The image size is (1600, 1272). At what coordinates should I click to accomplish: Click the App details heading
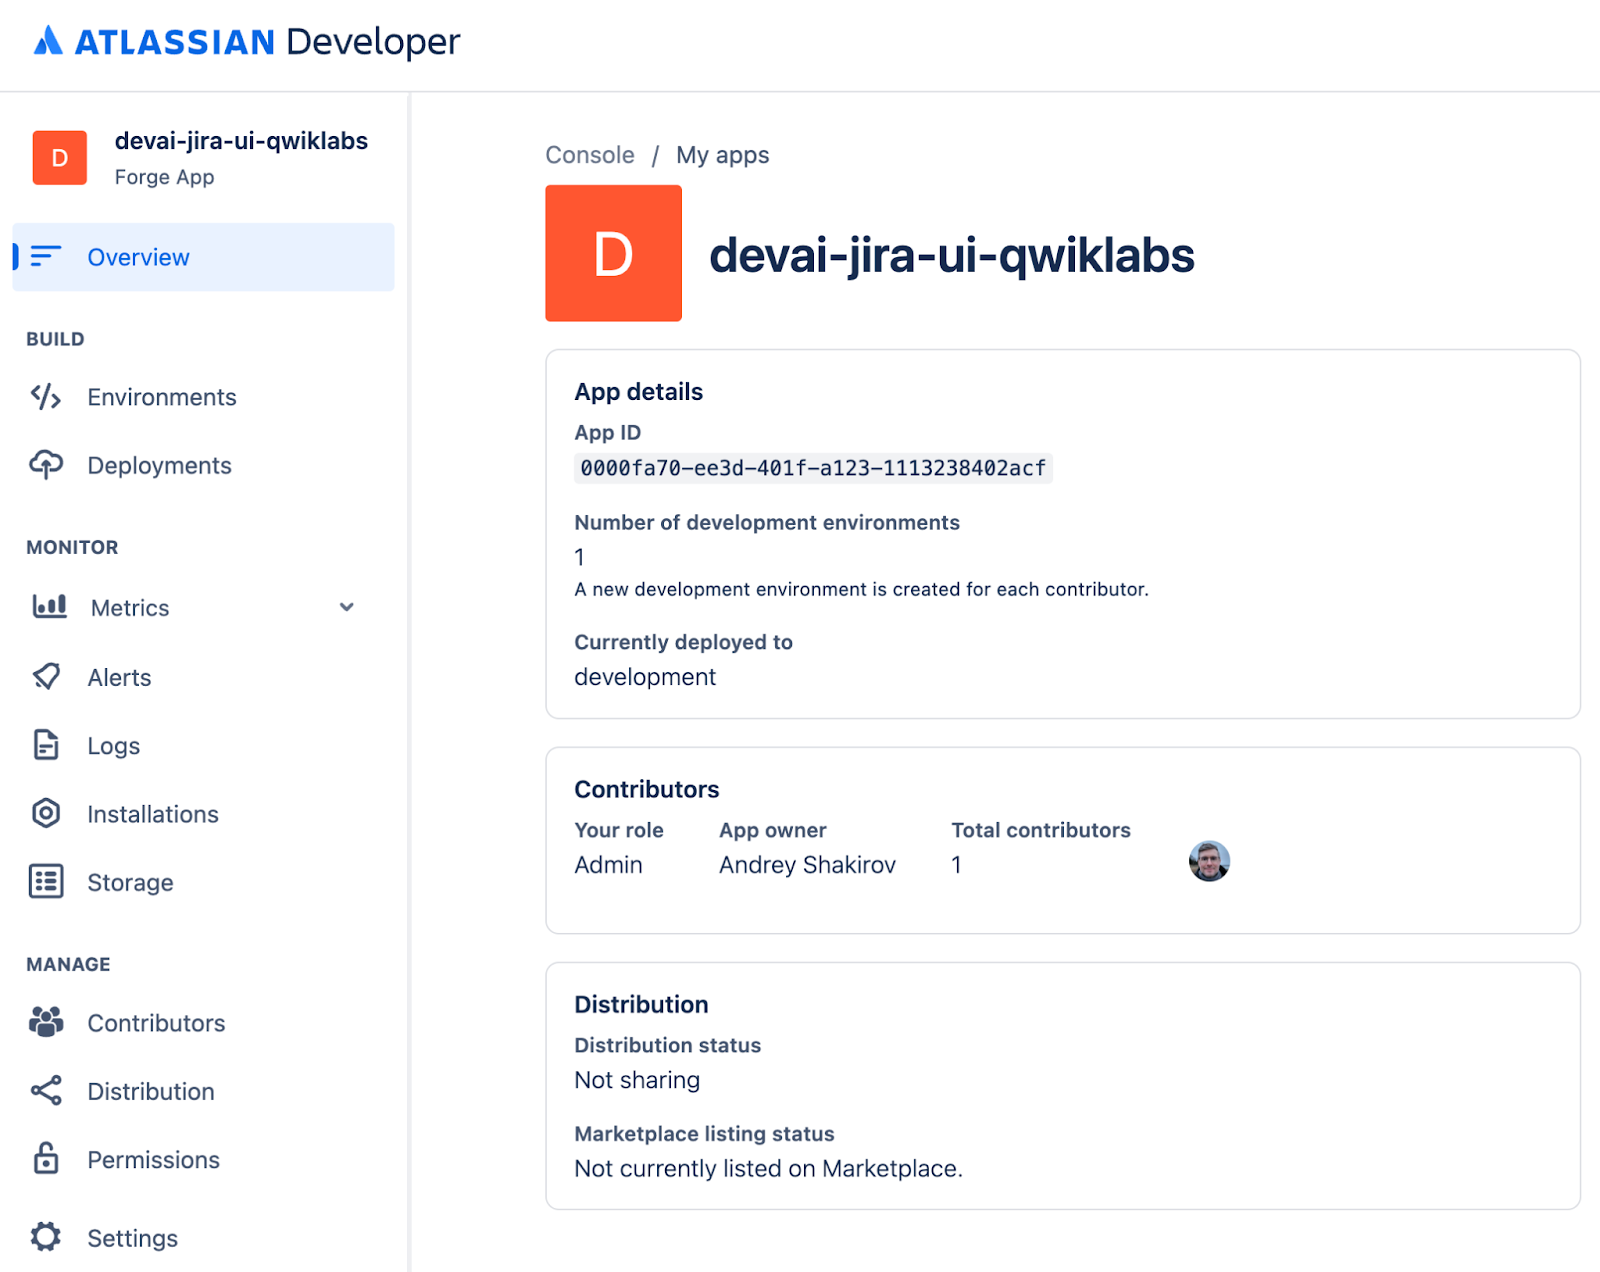[x=638, y=392]
